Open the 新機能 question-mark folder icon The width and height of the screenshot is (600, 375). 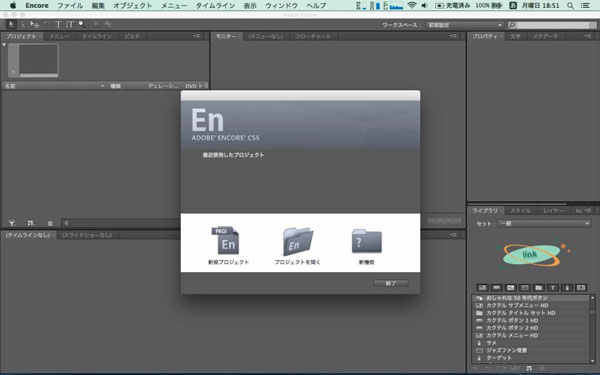[x=367, y=241]
